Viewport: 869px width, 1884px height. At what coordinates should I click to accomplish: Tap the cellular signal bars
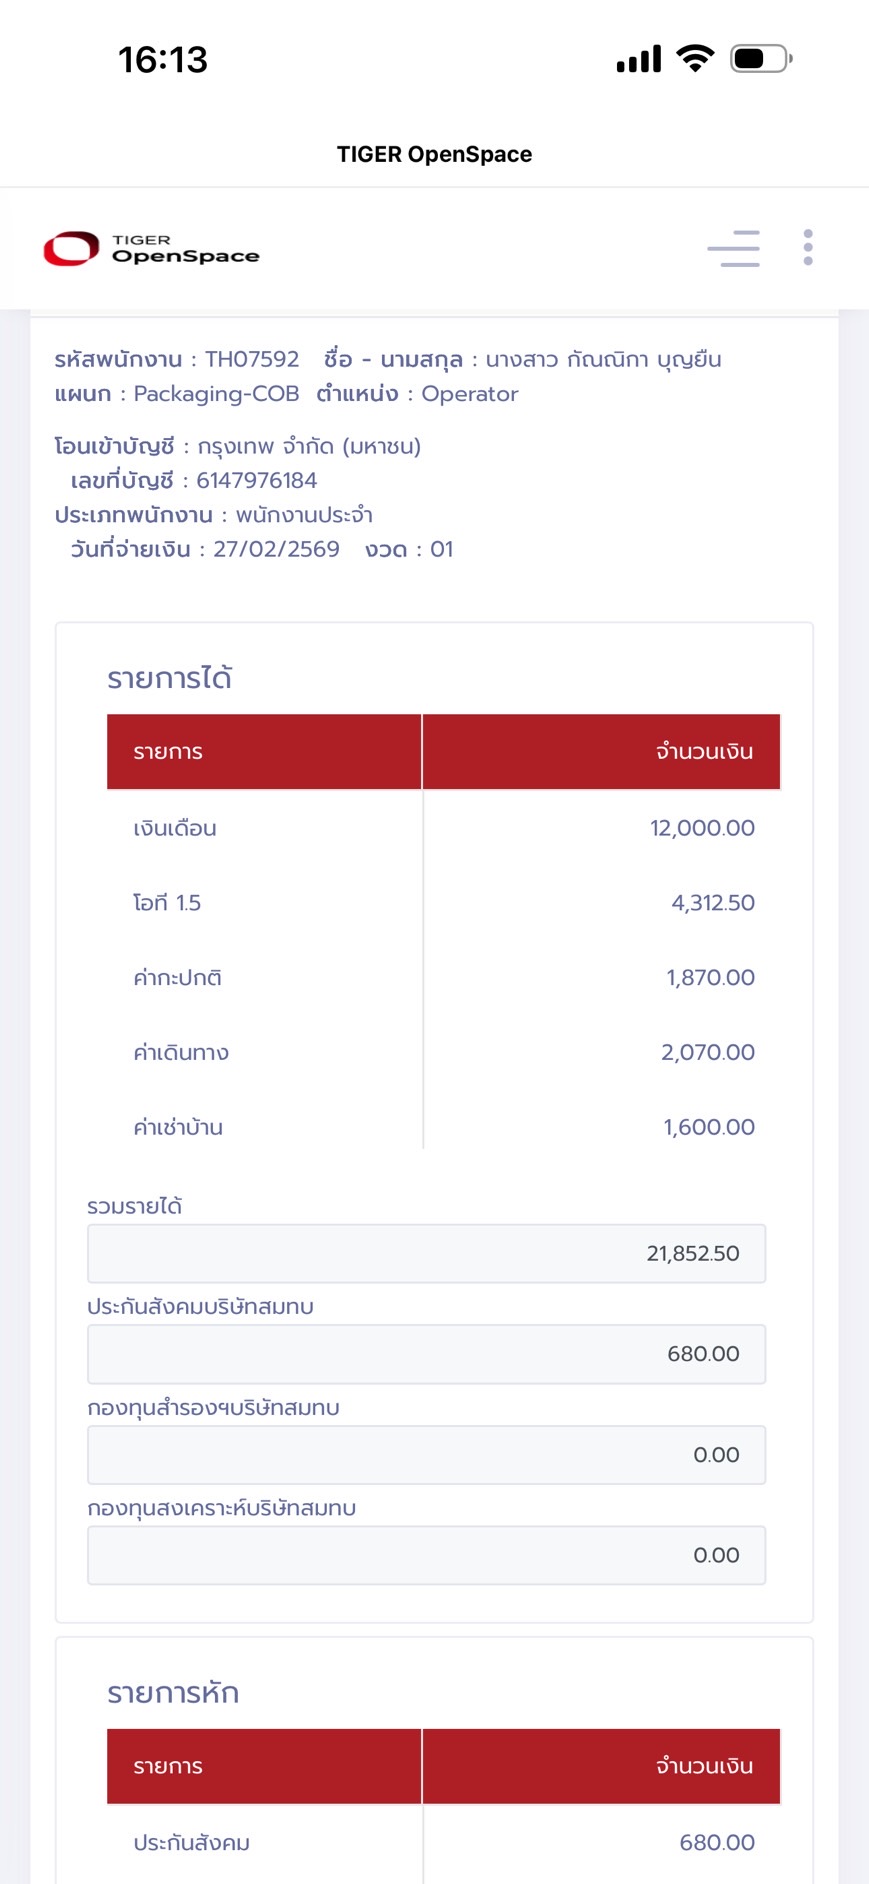pos(639,60)
